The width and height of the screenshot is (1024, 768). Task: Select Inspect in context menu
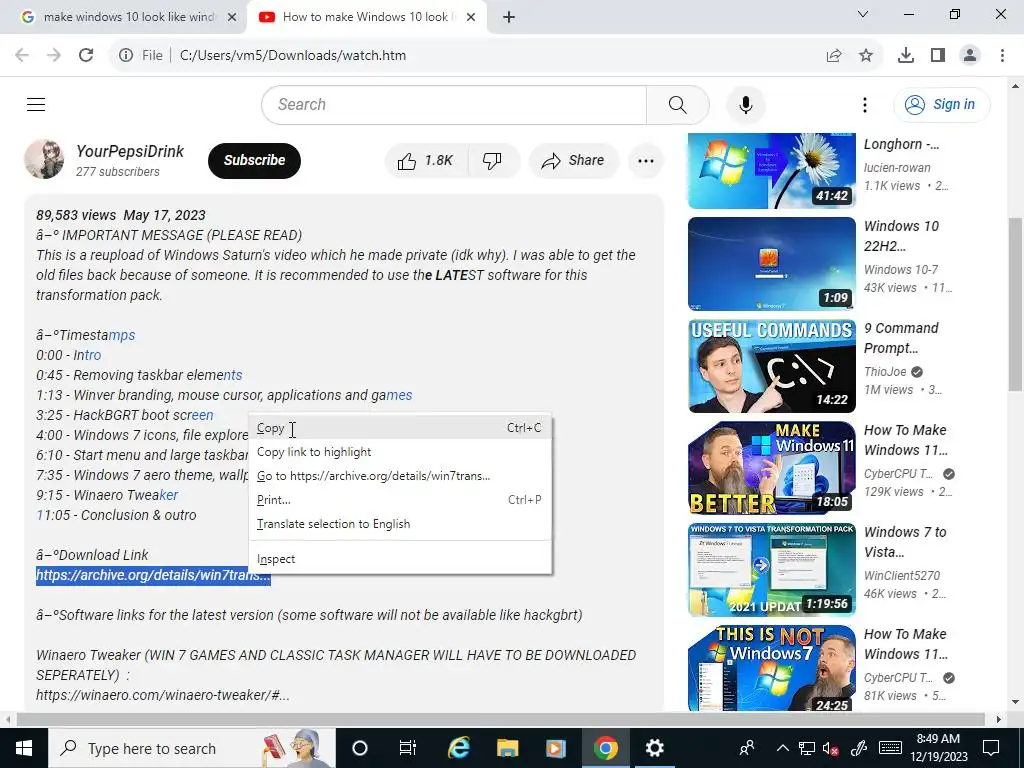[400, 559]
